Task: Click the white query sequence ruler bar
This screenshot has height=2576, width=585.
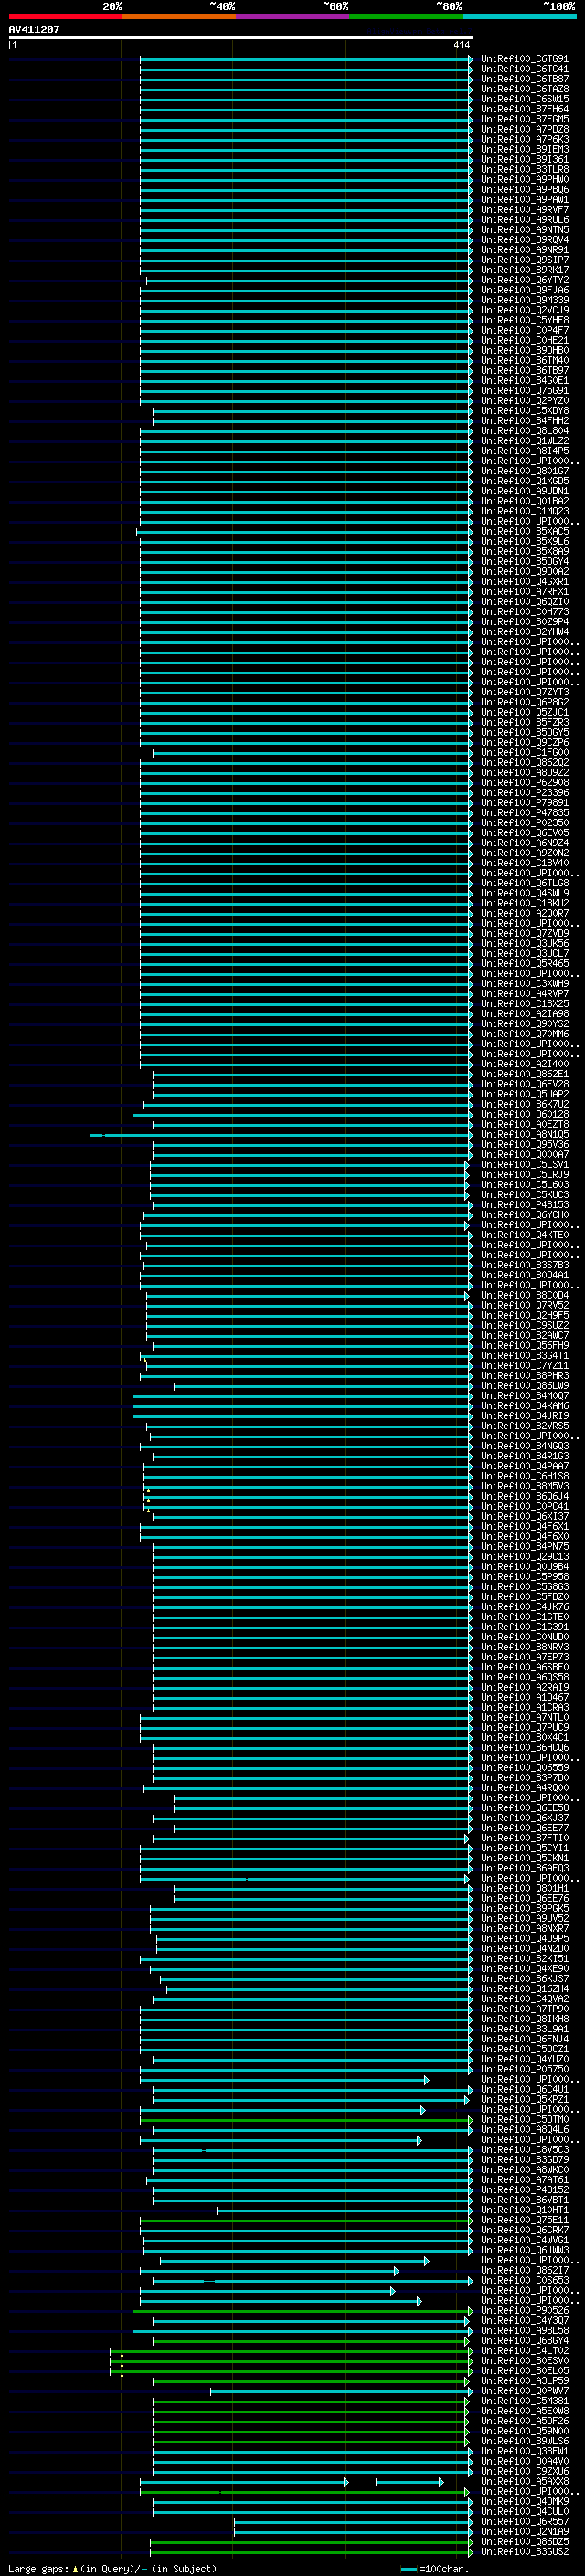Action: point(241,37)
